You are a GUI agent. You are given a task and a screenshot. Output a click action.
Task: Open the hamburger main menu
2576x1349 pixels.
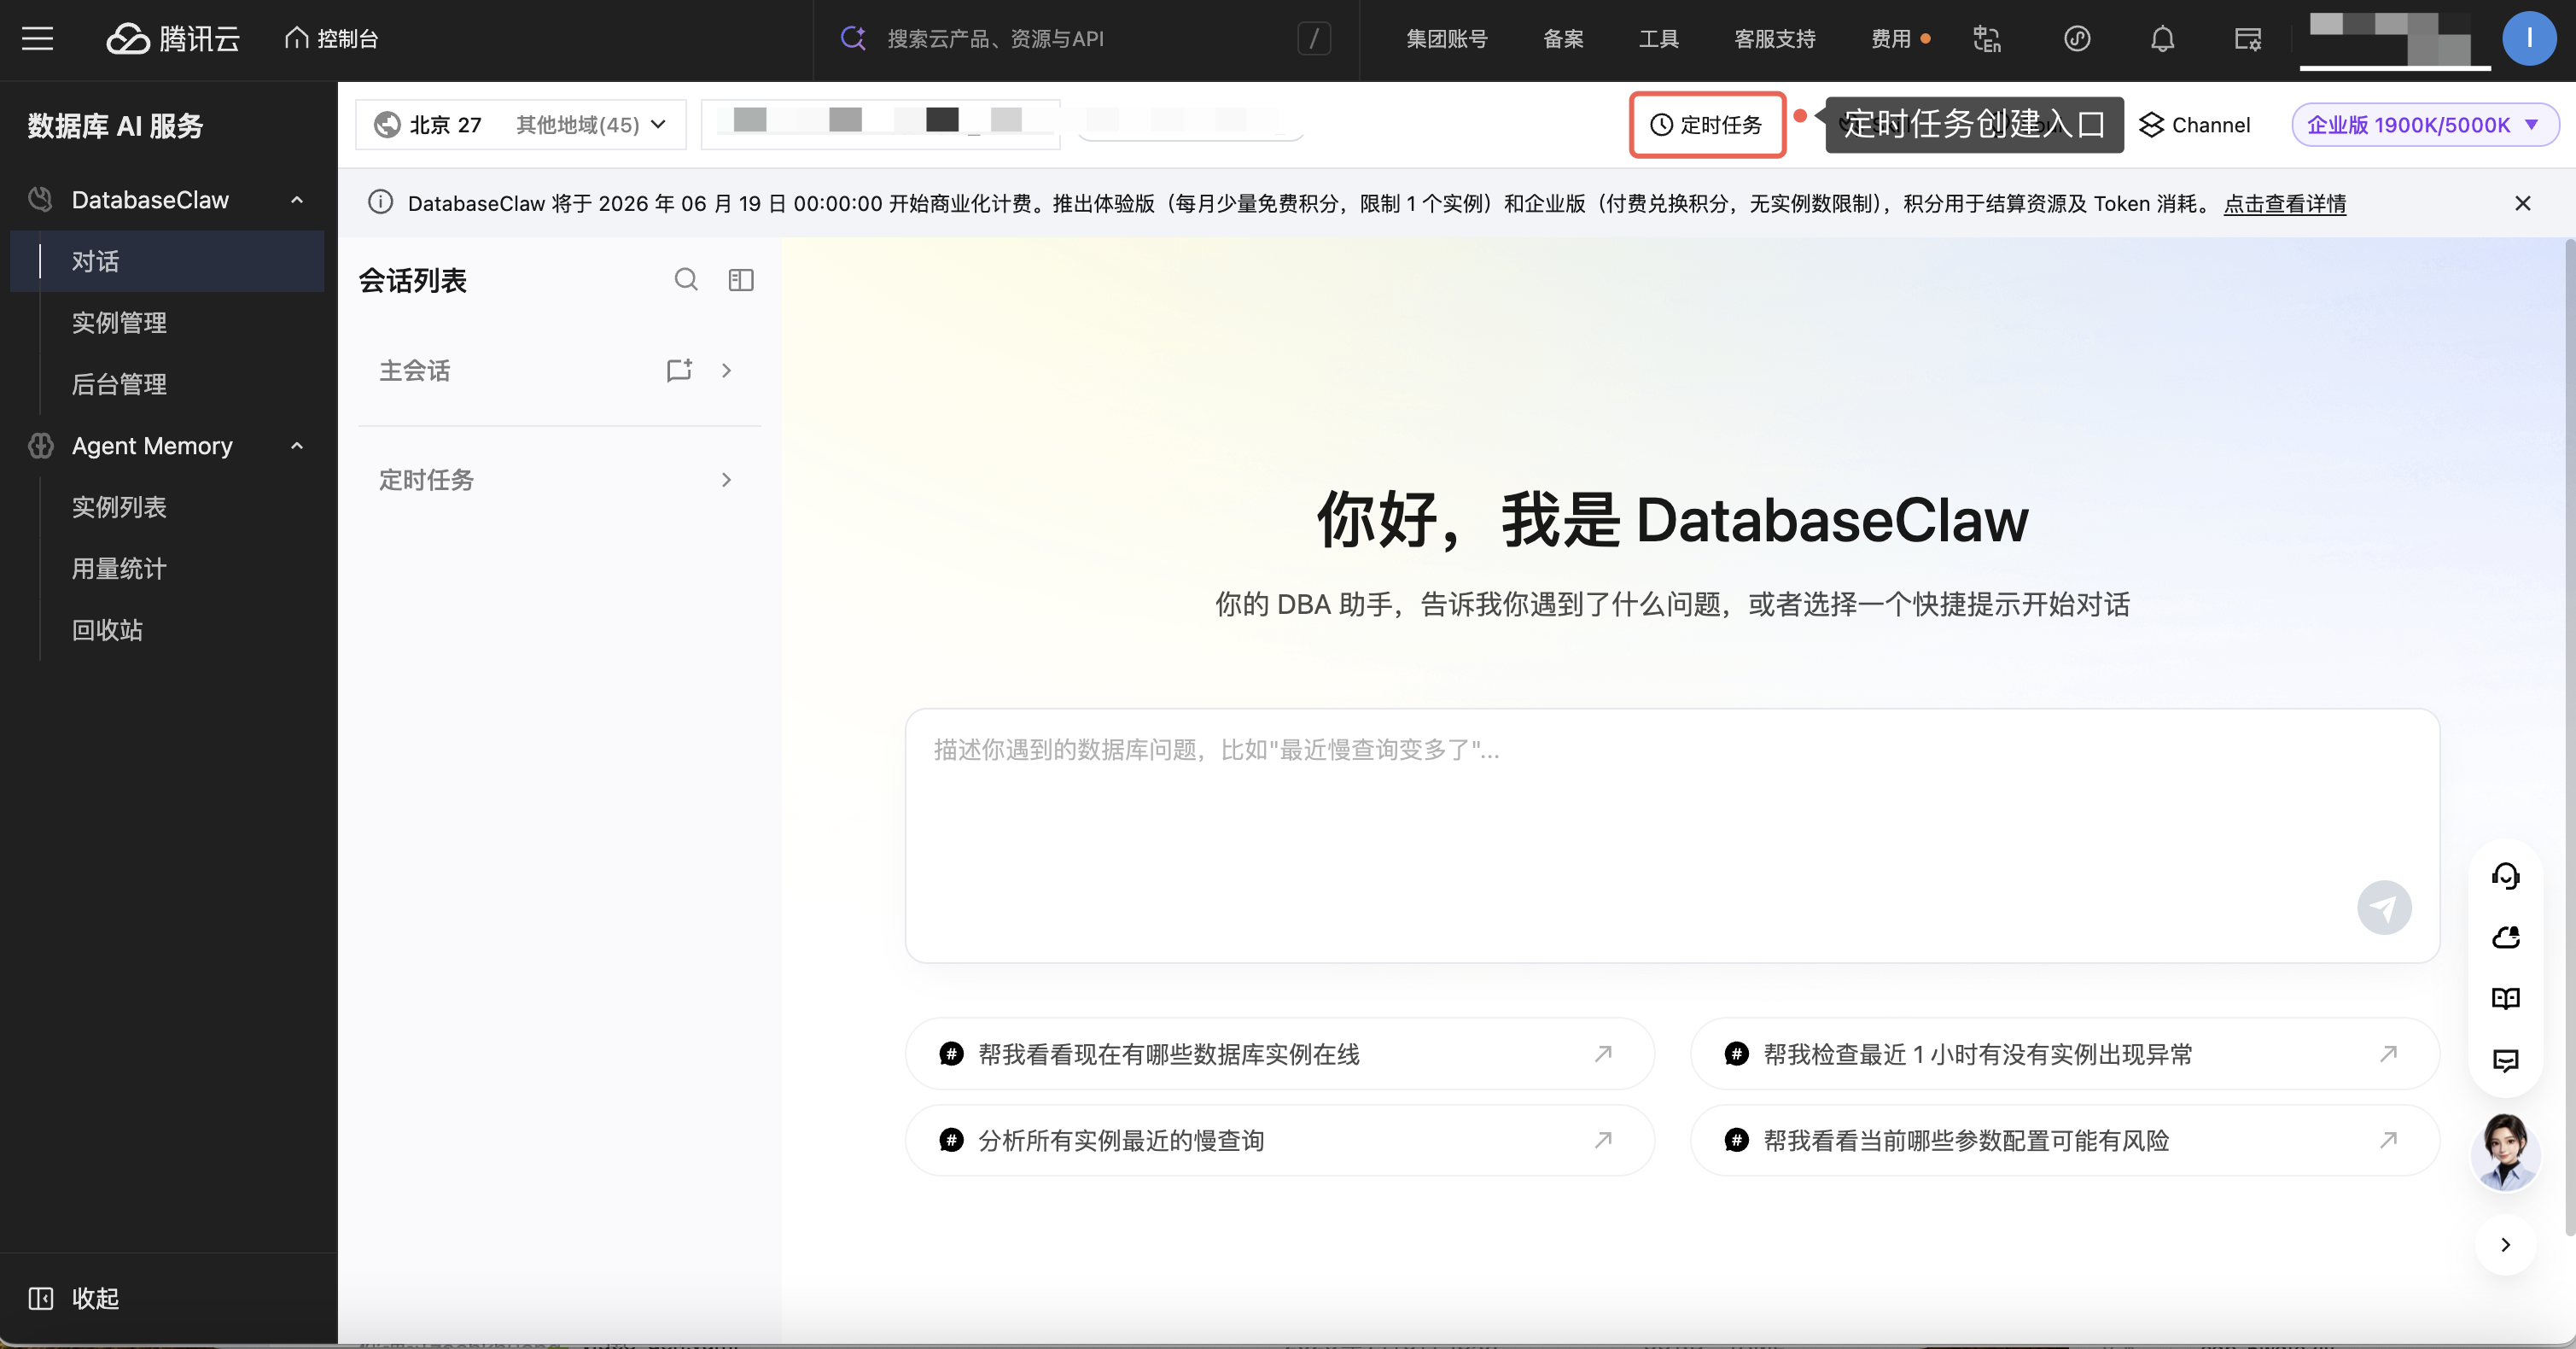[x=38, y=39]
